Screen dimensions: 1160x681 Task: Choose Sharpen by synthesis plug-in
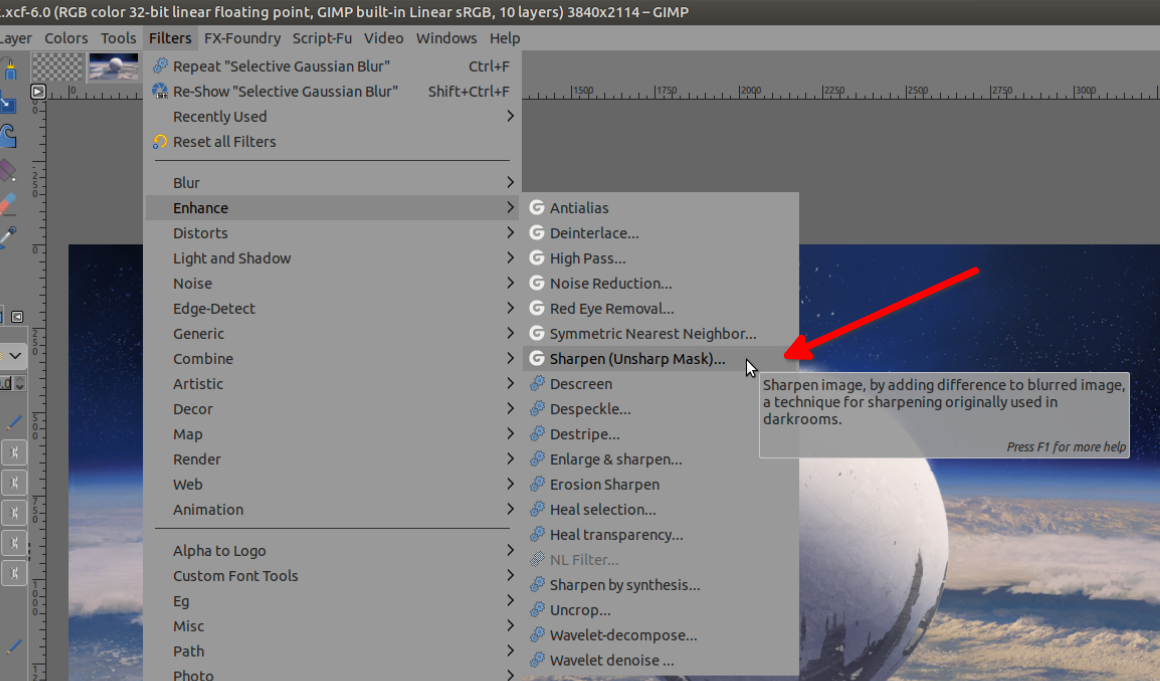tap(661, 585)
